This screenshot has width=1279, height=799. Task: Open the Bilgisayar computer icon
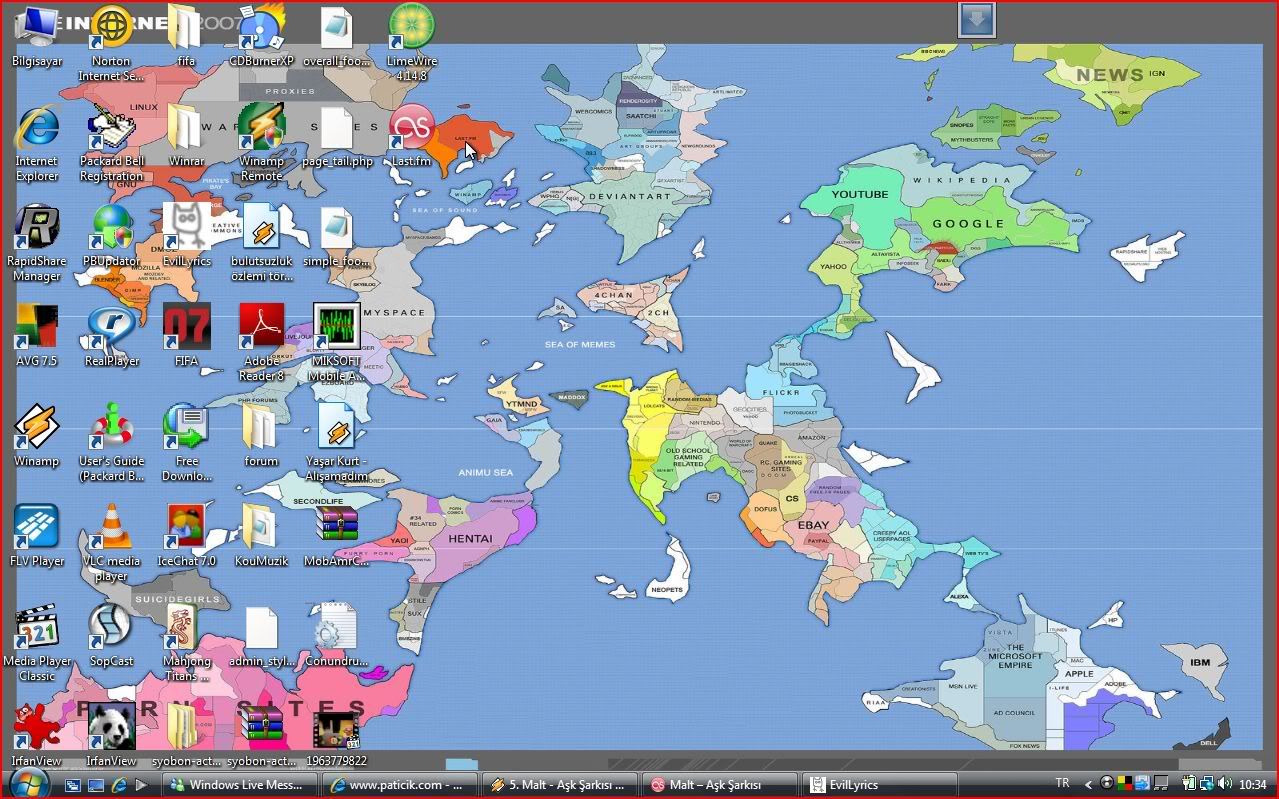pos(37,37)
